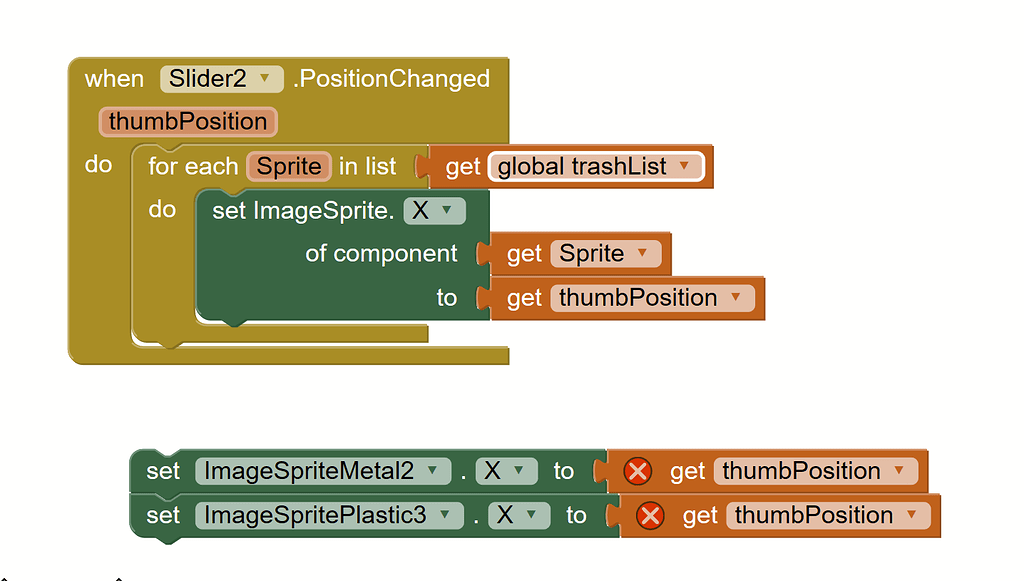Expand the X property dropdown in set ImageSprite block
The width and height of the screenshot is (1024, 581).
point(446,211)
